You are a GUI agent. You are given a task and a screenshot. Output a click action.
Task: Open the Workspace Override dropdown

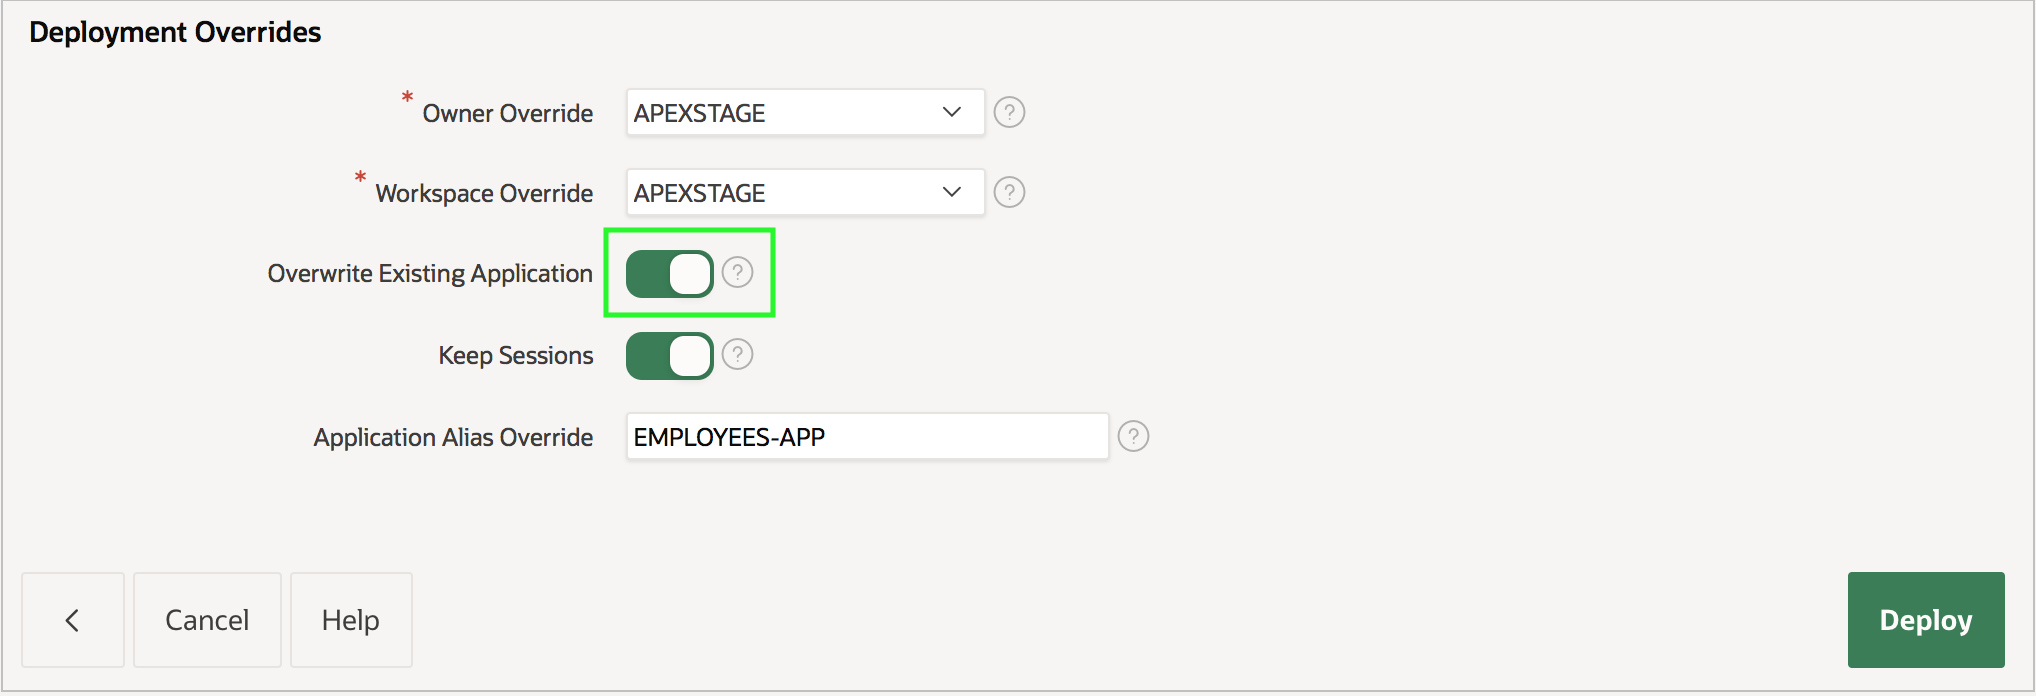click(x=805, y=192)
